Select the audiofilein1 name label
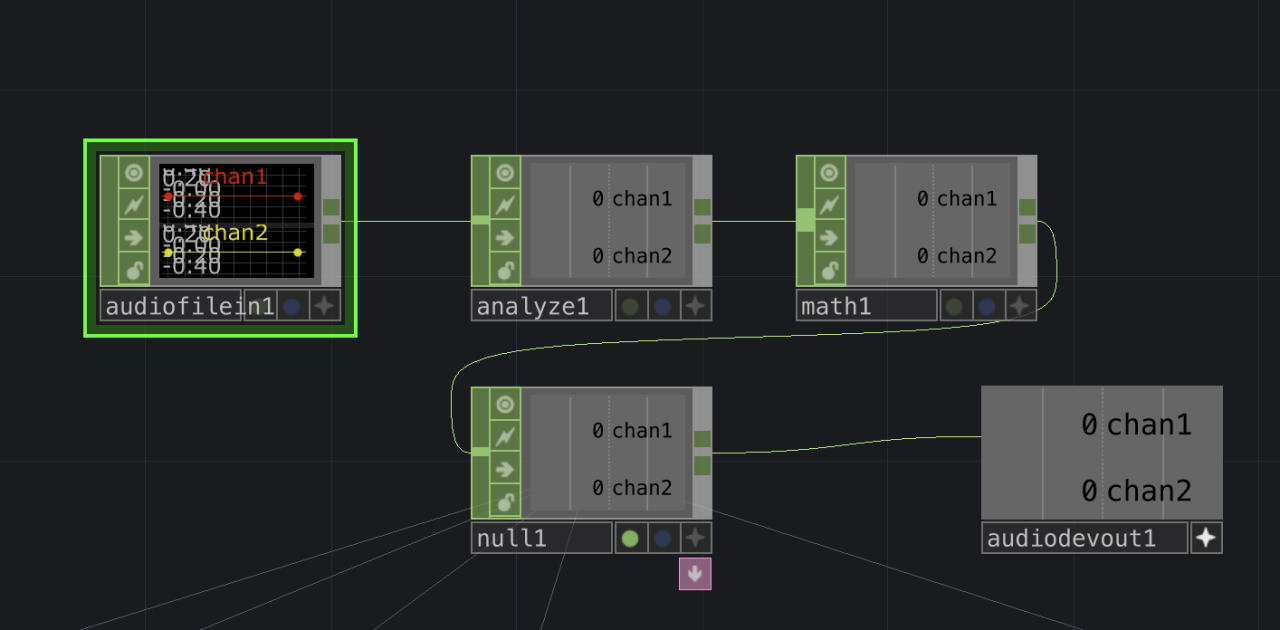 click(172, 306)
